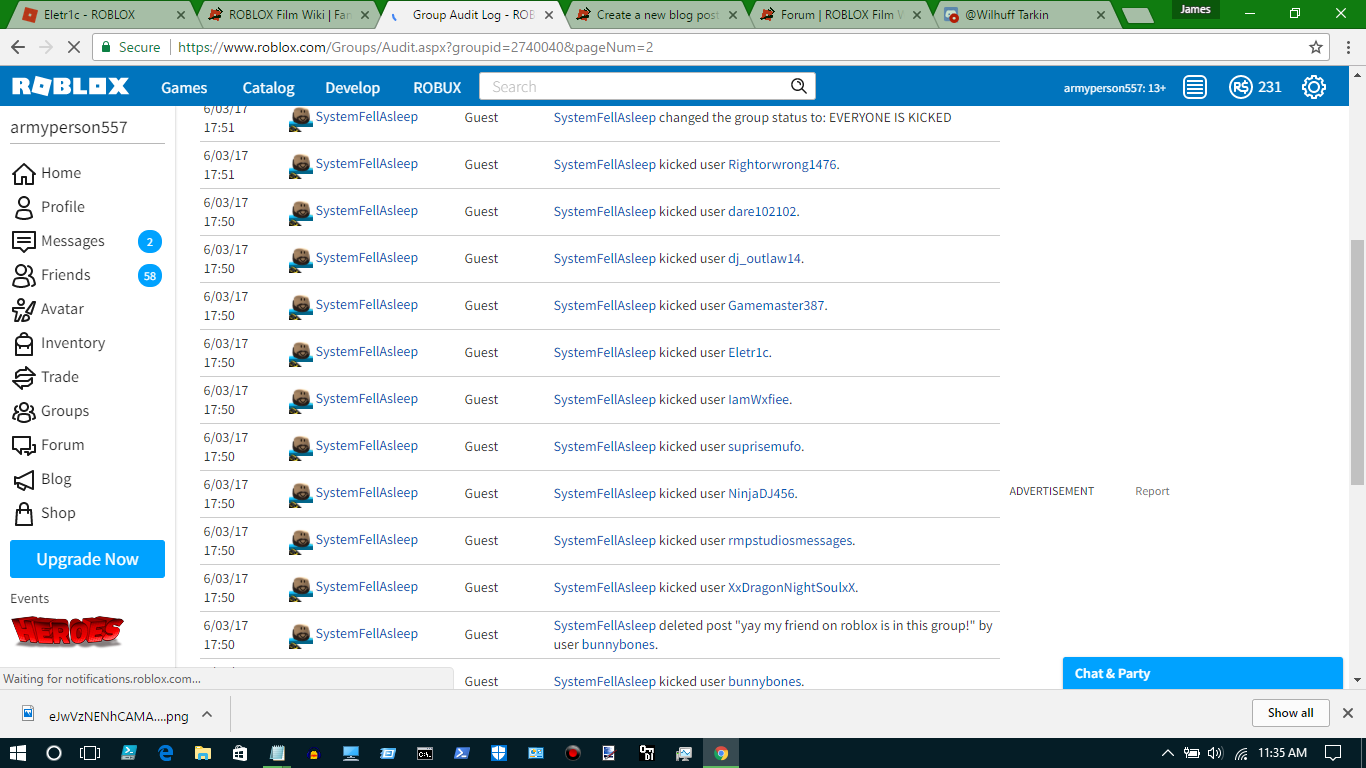
Task: Click the armyperson557: 13+ username in header
Action: (x=1114, y=88)
